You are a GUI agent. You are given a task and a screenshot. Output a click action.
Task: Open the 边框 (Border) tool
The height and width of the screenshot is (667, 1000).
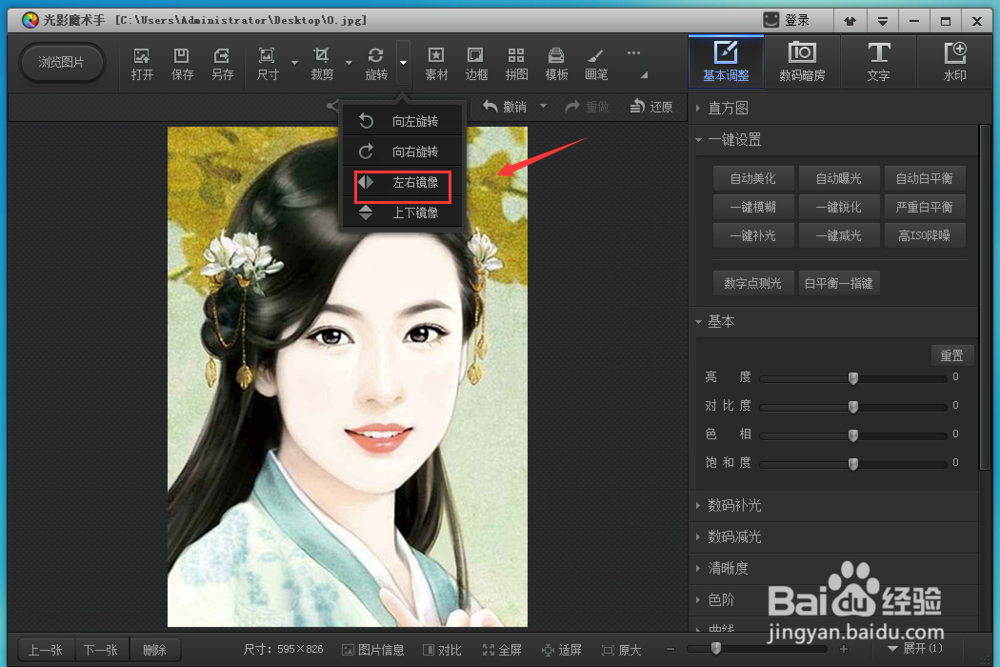point(476,64)
